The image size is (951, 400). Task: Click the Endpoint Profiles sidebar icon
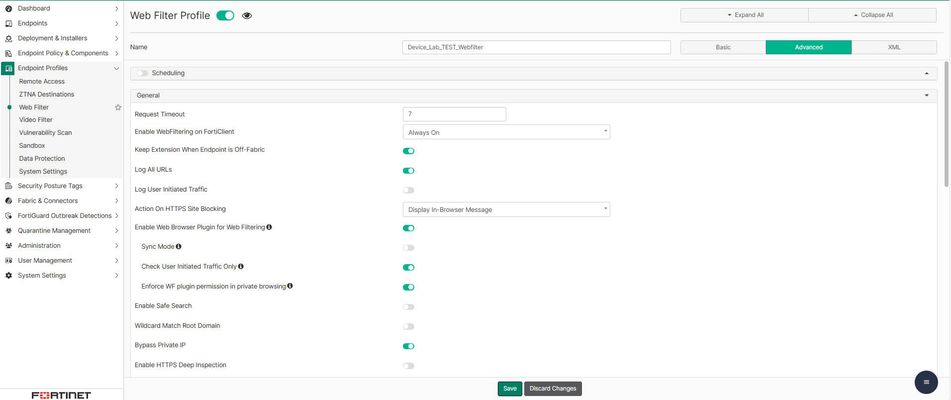8,68
